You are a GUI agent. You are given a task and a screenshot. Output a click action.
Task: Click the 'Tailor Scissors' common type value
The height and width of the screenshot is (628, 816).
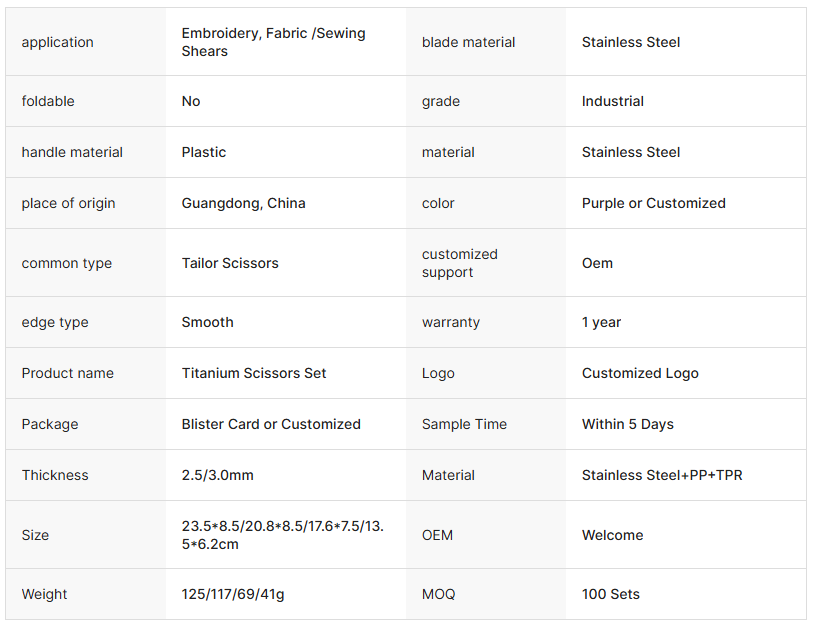[230, 263]
